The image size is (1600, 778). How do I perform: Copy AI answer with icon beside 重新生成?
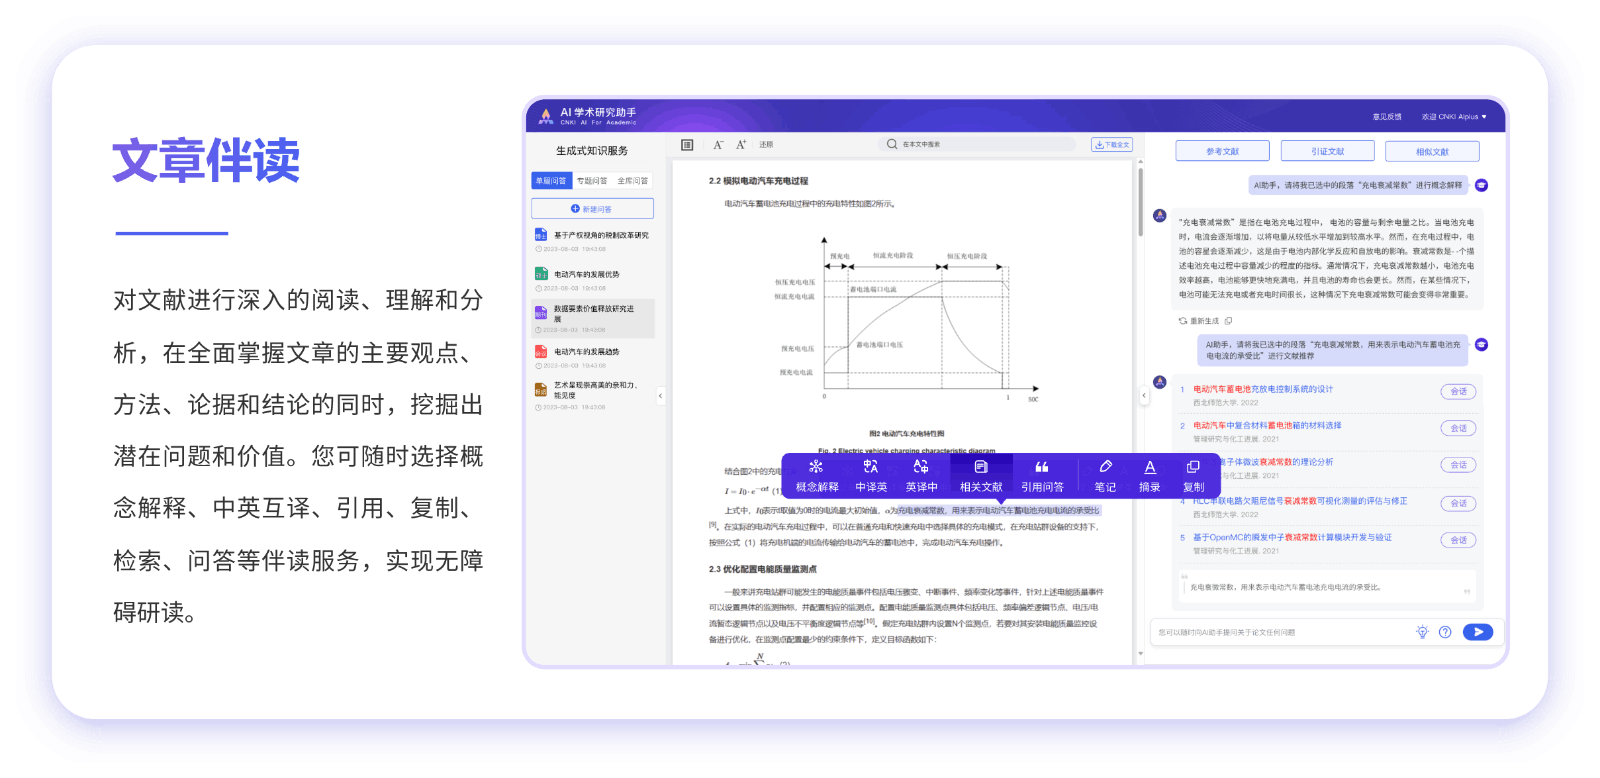pos(1228,321)
